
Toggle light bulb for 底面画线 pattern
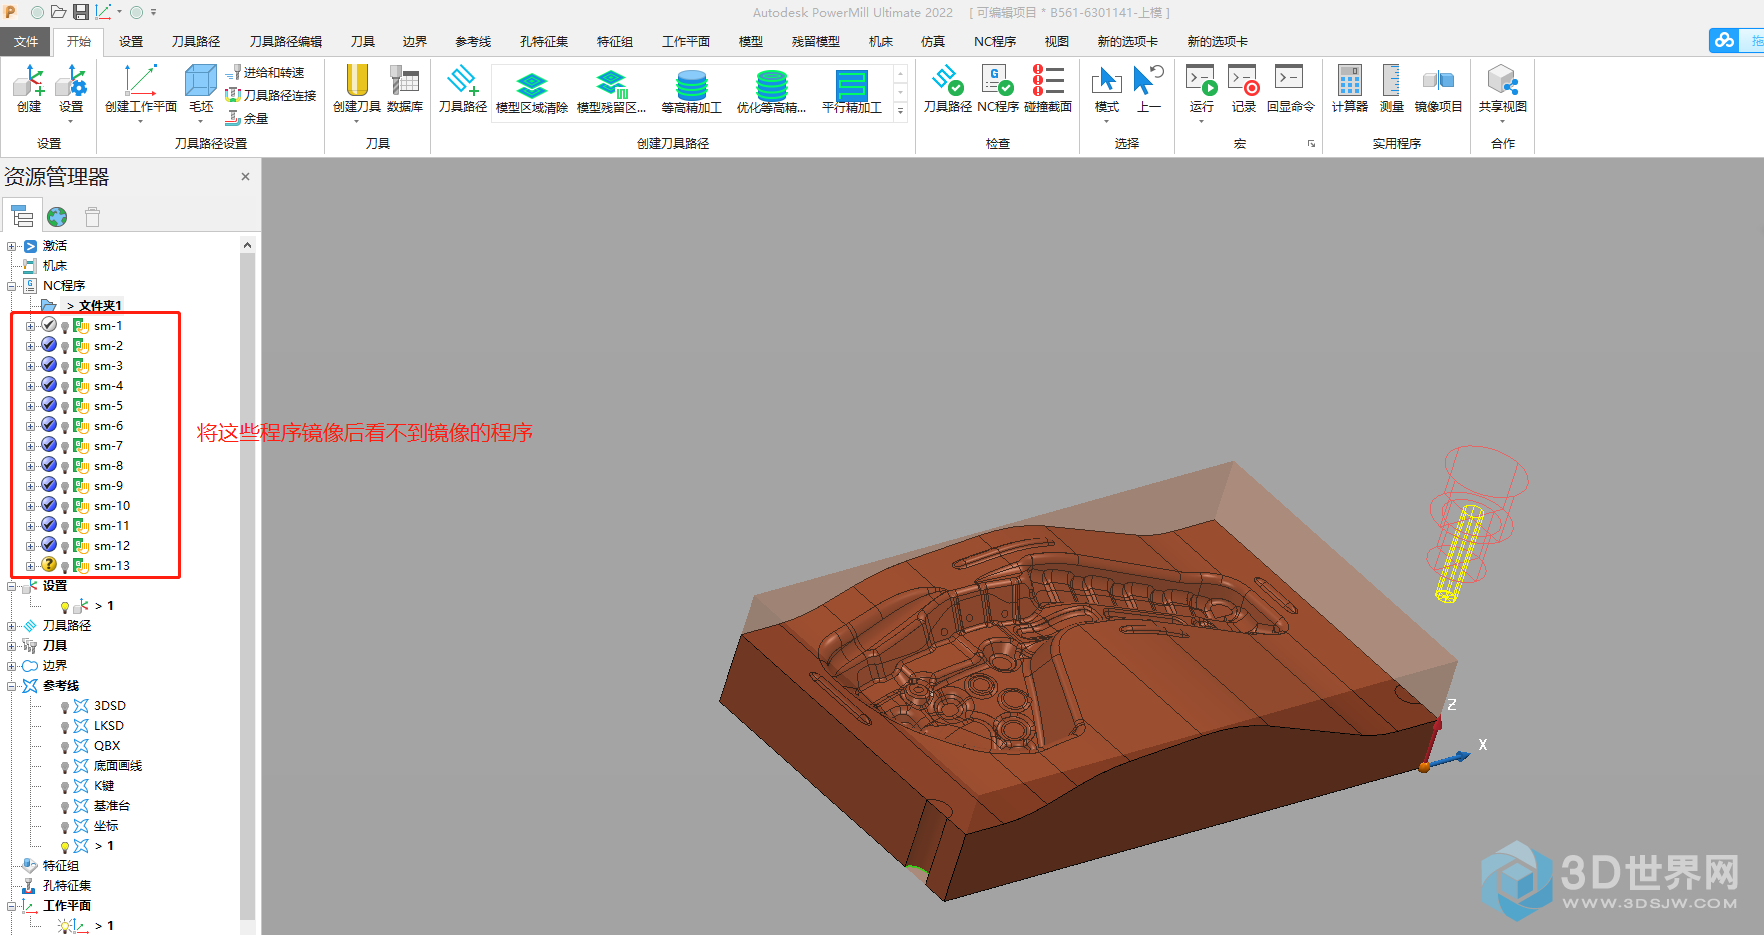pyautogui.click(x=65, y=767)
